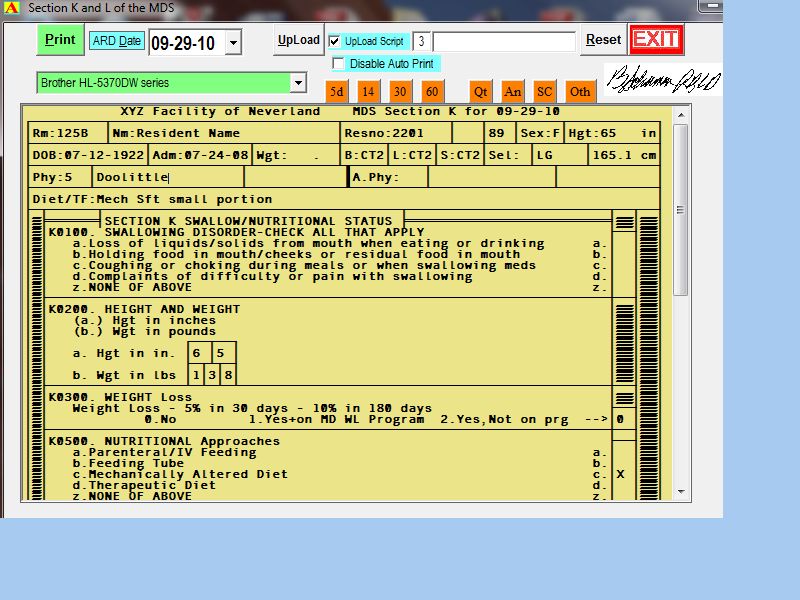The height and width of the screenshot is (600, 800).
Task: Check K0100 z. NONE OF ABOVE box
Action: point(623,287)
